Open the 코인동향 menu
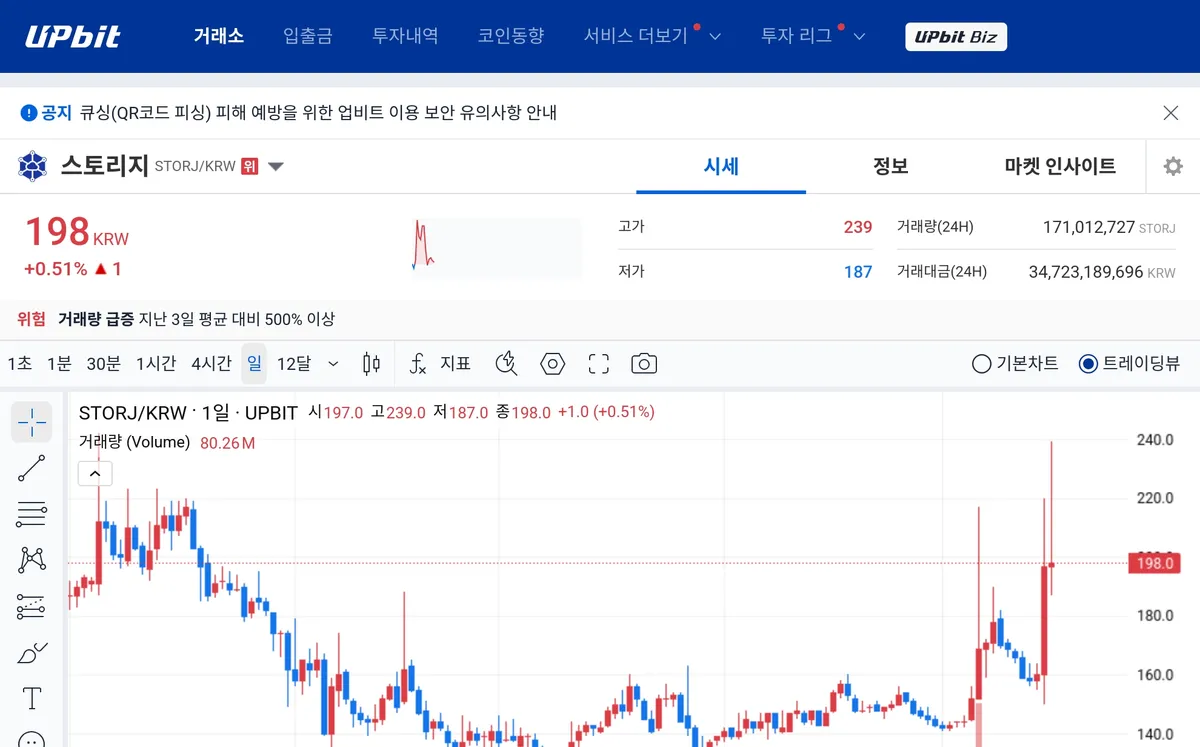This screenshot has height=747, width=1200. tap(511, 36)
